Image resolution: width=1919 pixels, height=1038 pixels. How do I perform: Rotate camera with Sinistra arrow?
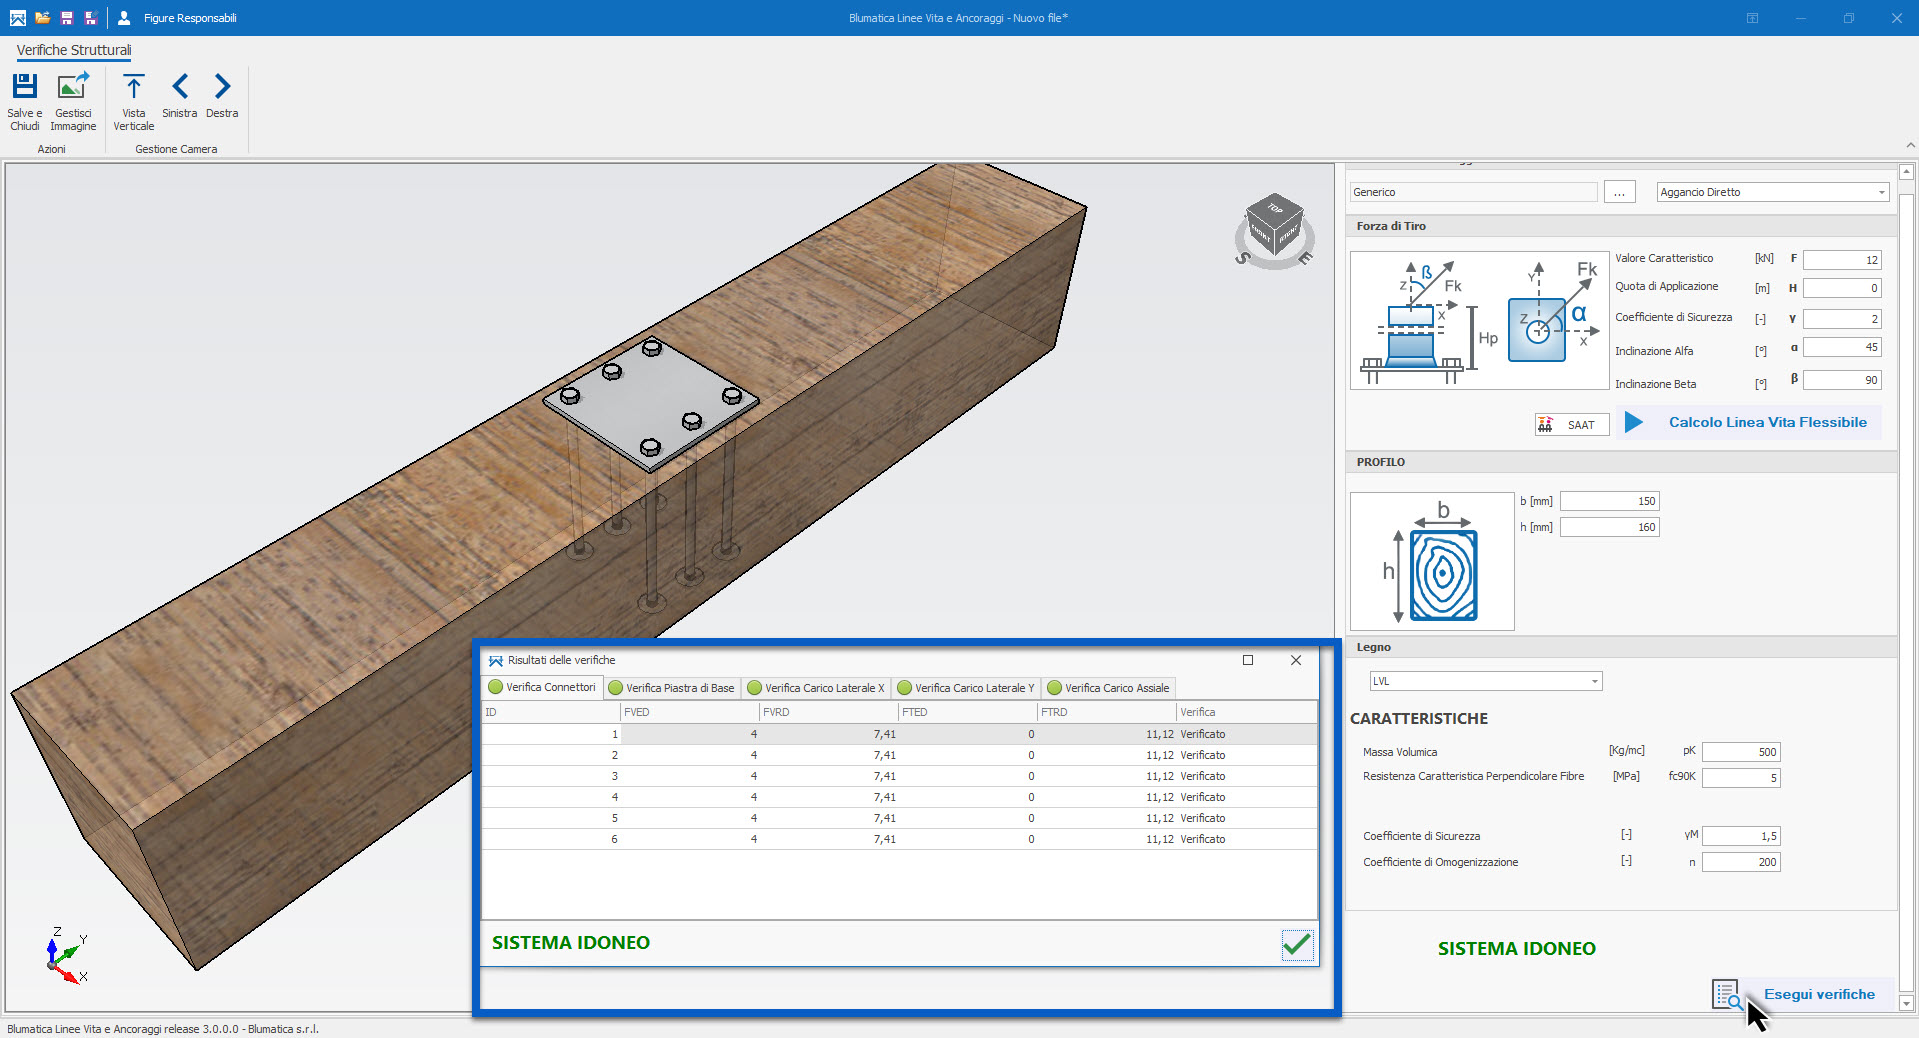point(180,88)
